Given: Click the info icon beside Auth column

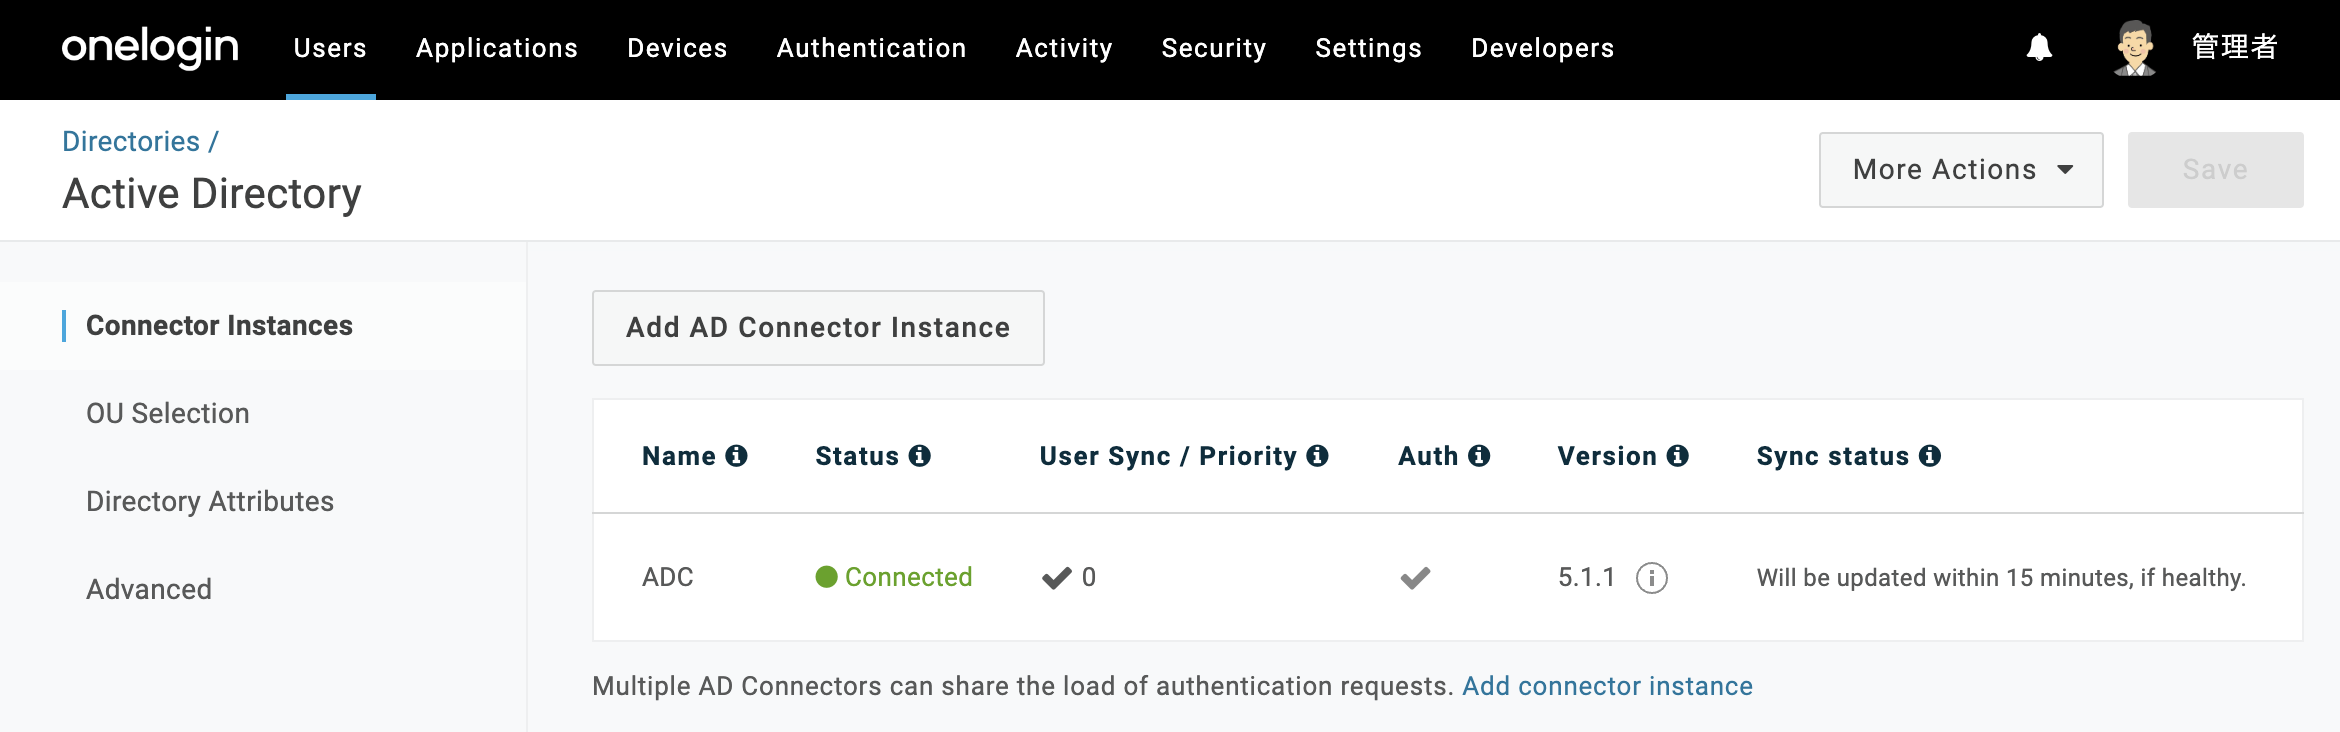Looking at the screenshot, I should click(x=1479, y=456).
